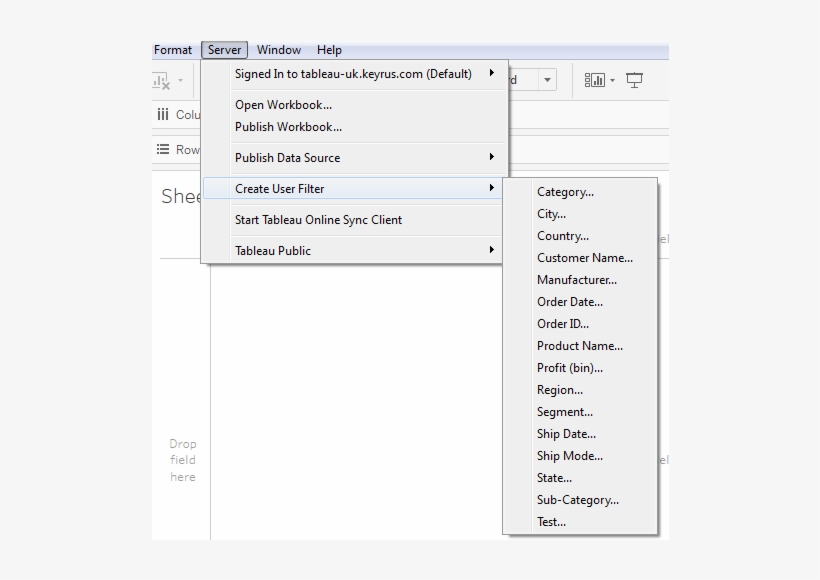
Task: Close the open Server menu
Action: (224, 50)
